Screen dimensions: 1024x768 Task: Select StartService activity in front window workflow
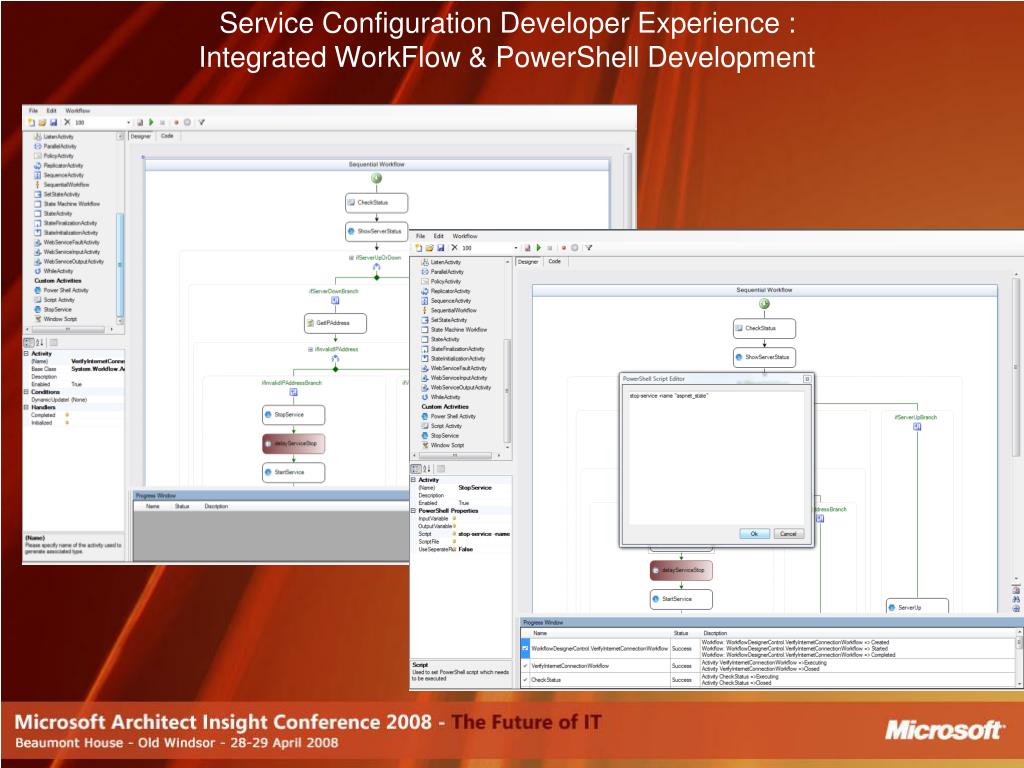click(681, 599)
